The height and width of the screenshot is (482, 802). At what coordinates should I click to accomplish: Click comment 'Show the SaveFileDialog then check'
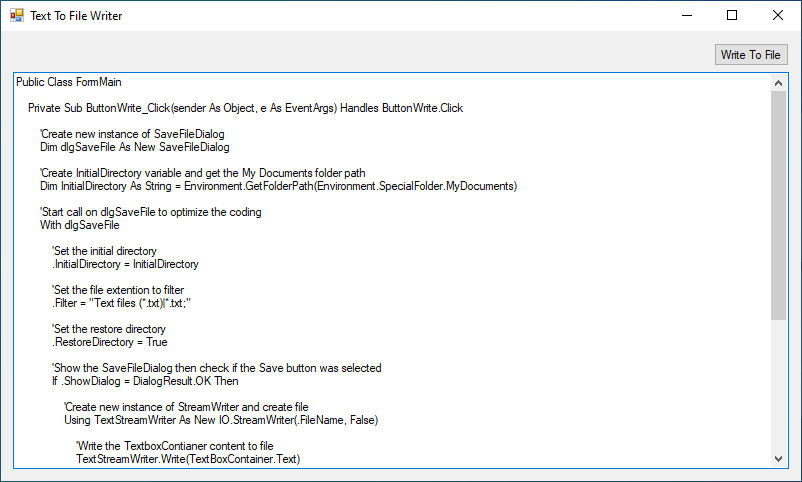pyautogui.click(x=217, y=368)
